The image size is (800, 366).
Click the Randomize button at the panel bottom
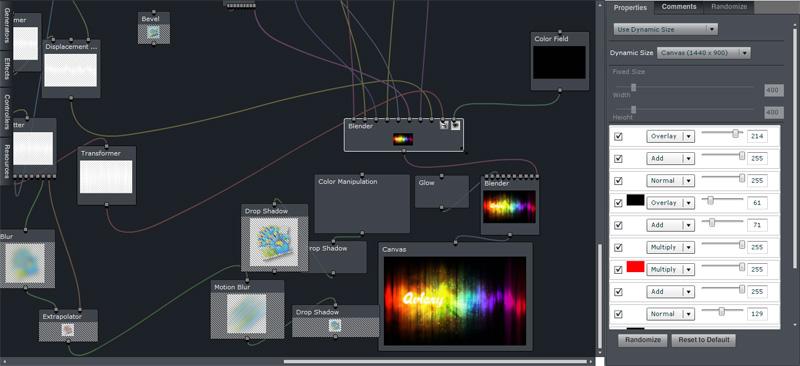coord(642,340)
